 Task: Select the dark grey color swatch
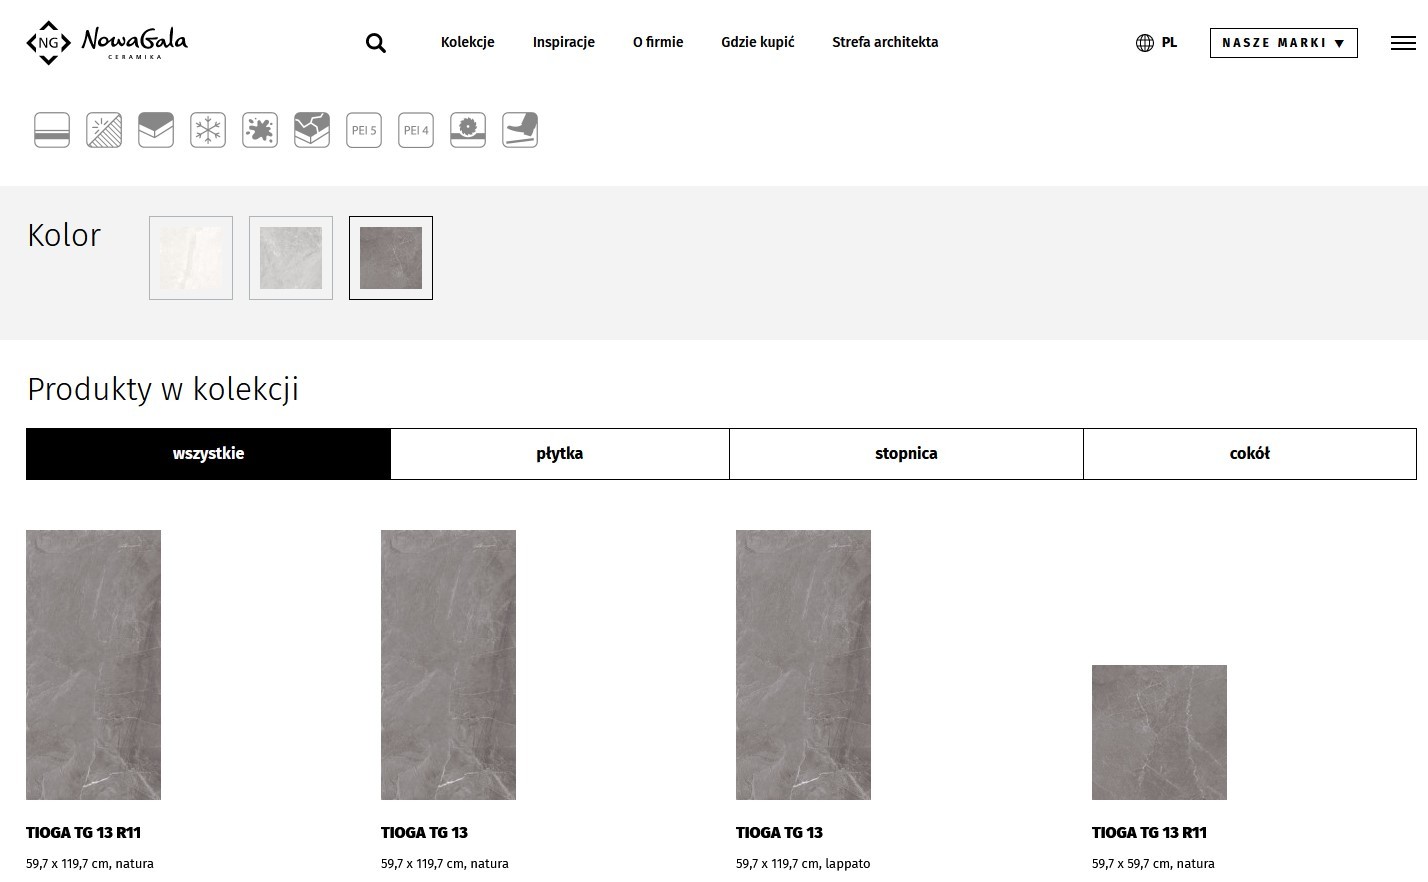(391, 258)
